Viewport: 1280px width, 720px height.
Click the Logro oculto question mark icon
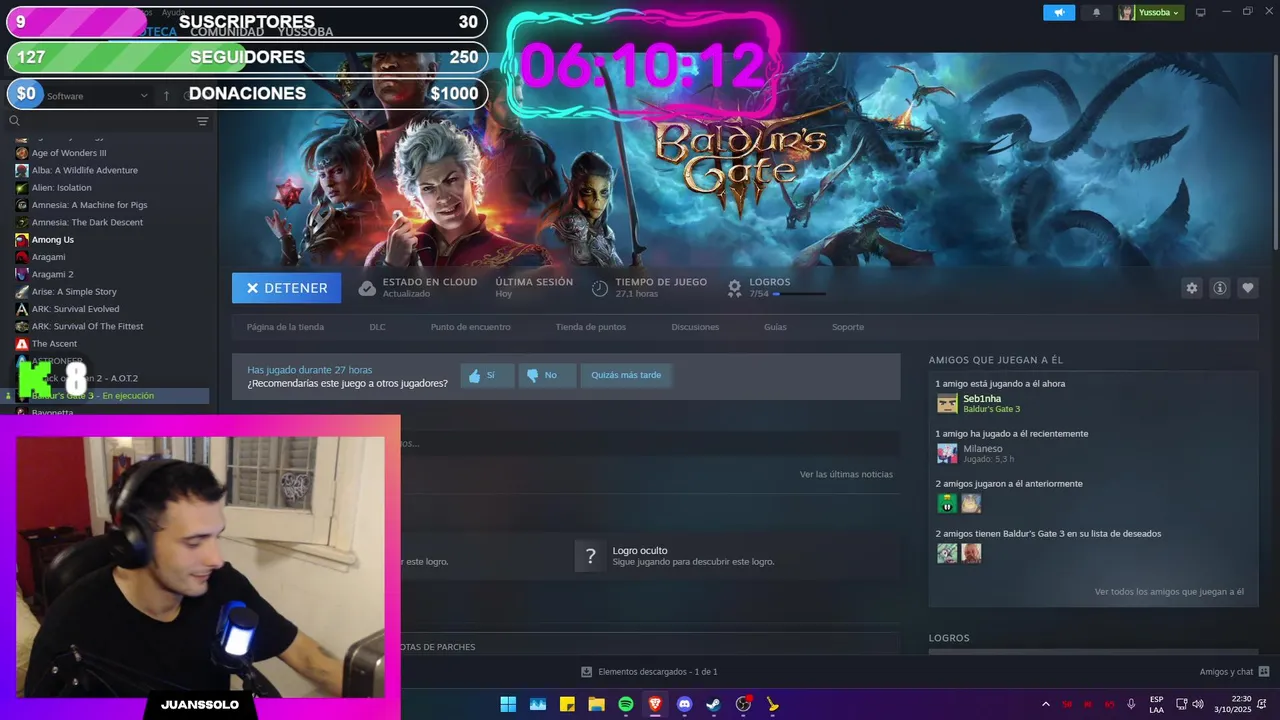pos(590,556)
